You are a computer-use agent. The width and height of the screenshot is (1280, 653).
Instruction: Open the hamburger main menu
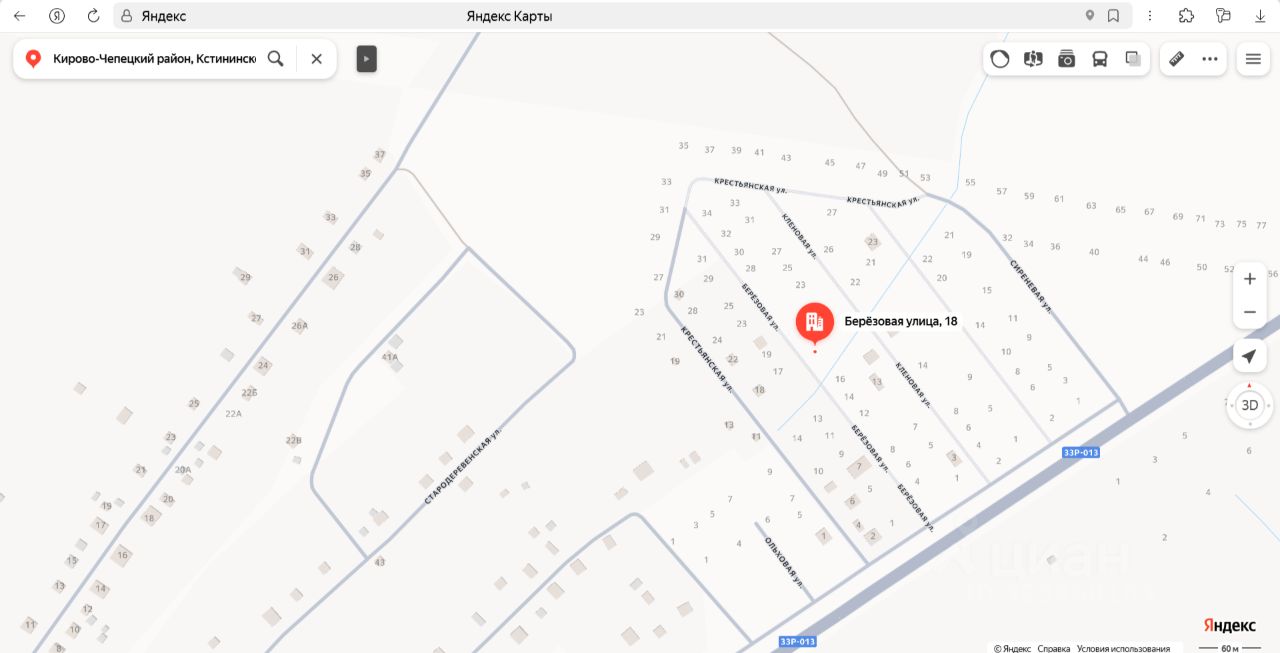(x=1253, y=59)
